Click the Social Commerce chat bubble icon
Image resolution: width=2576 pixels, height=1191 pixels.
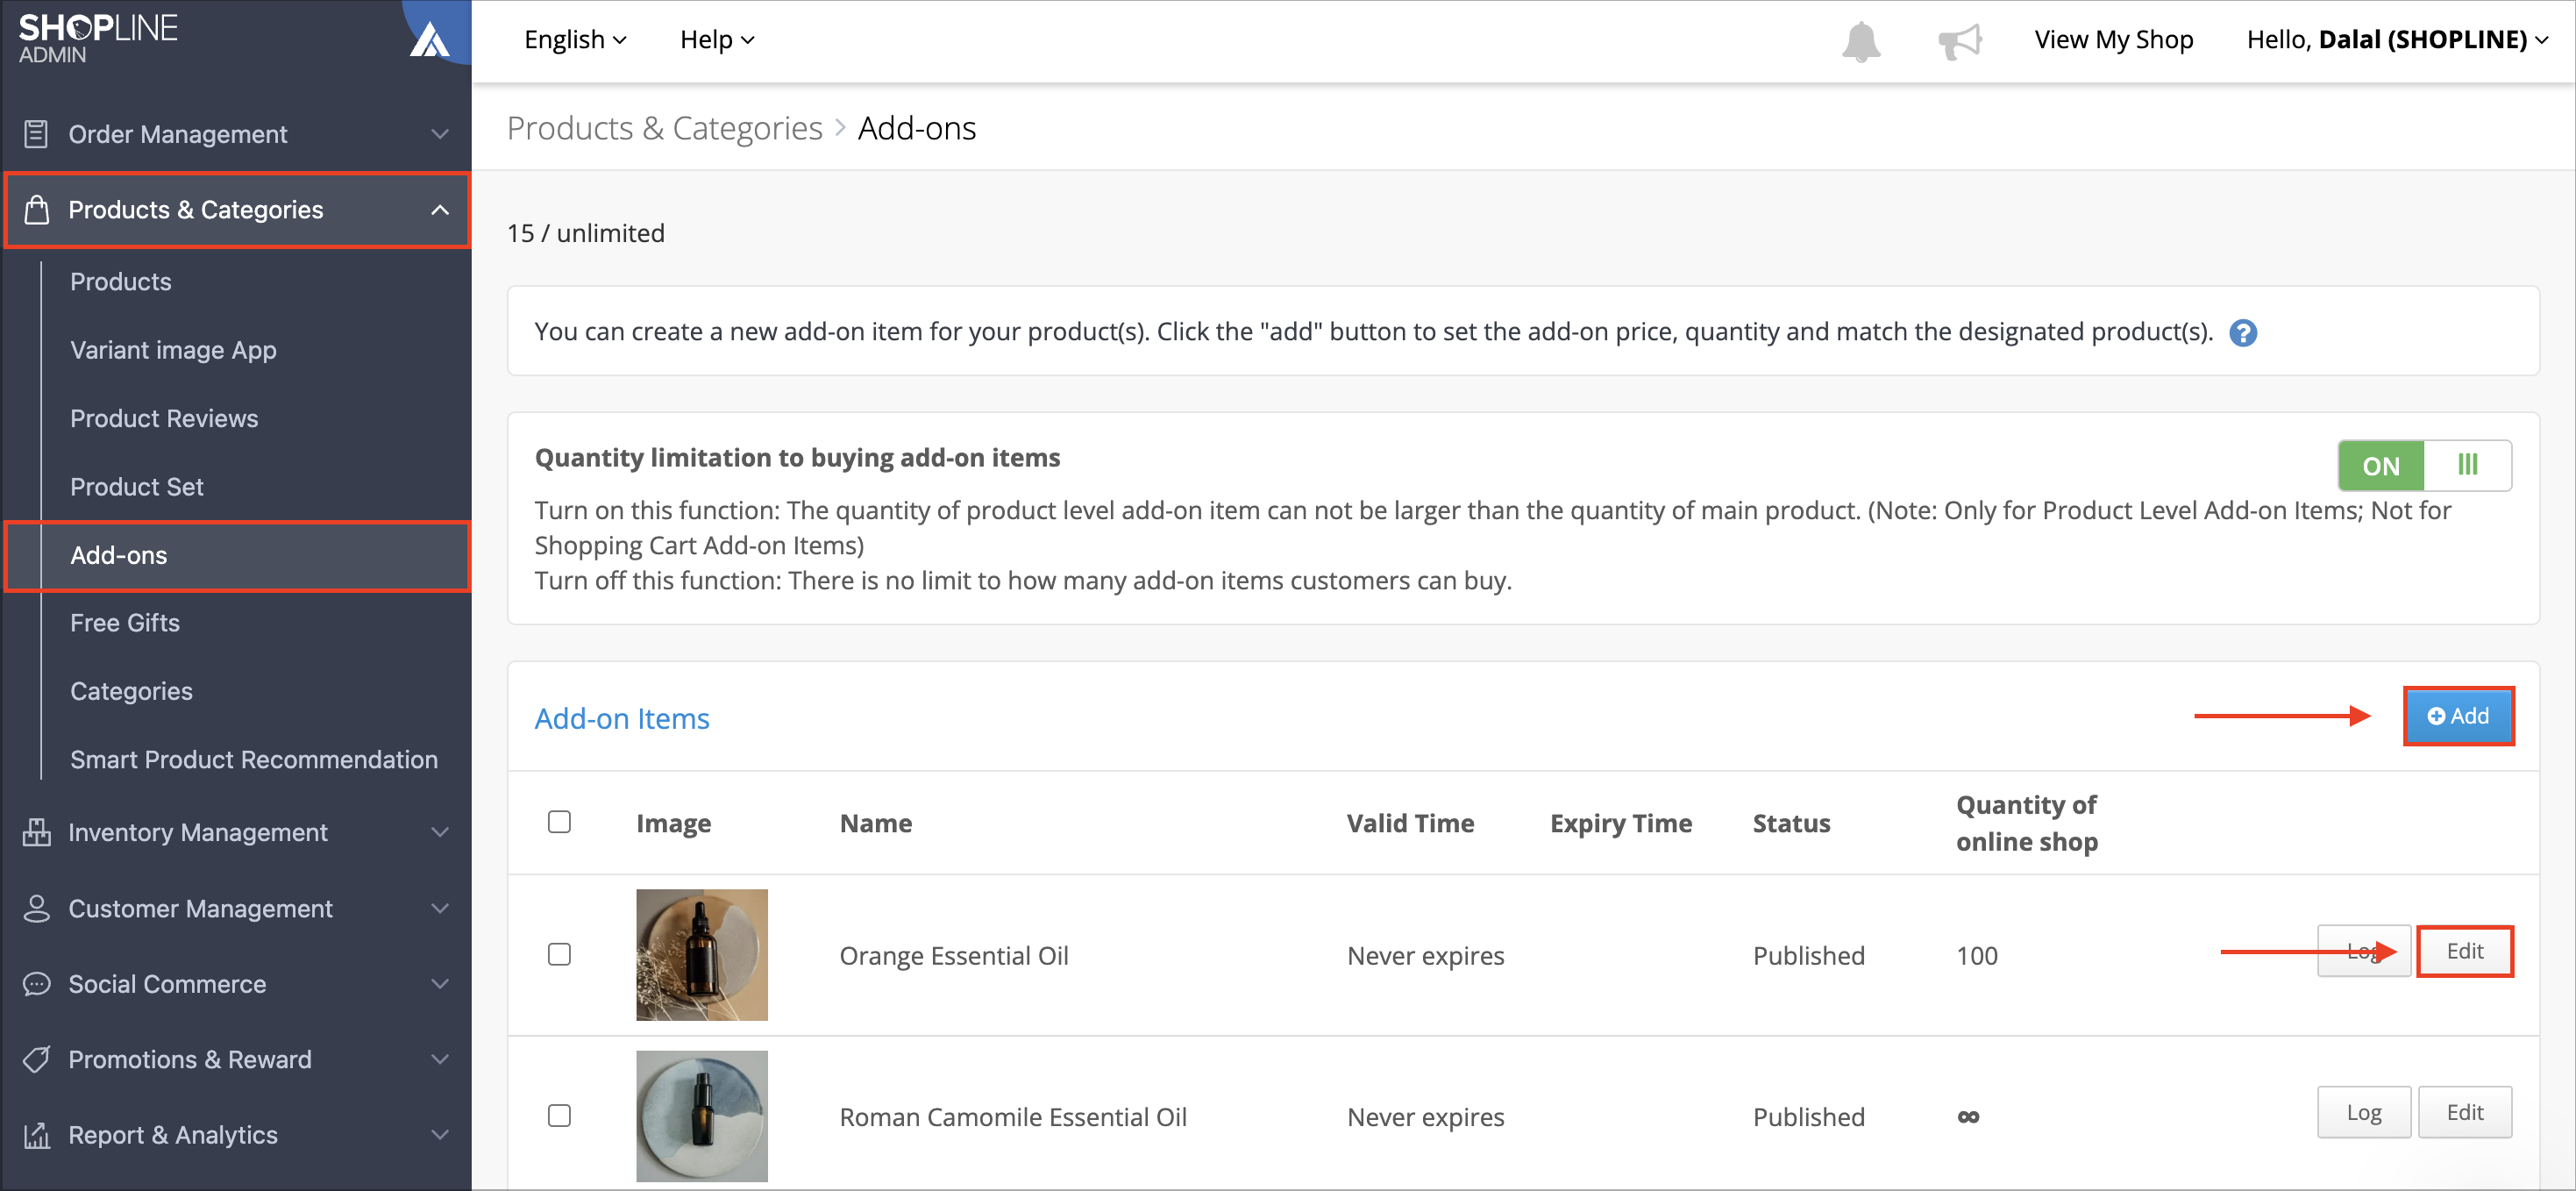click(36, 984)
